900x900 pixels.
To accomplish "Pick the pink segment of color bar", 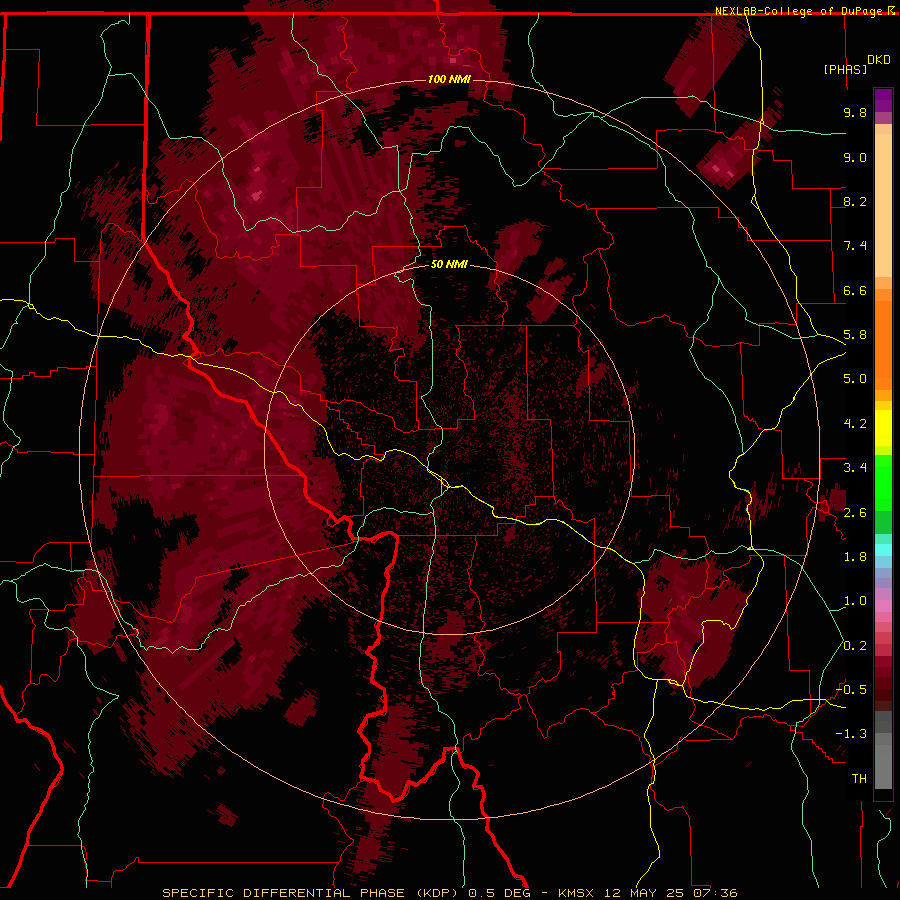I will tap(883, 606).
